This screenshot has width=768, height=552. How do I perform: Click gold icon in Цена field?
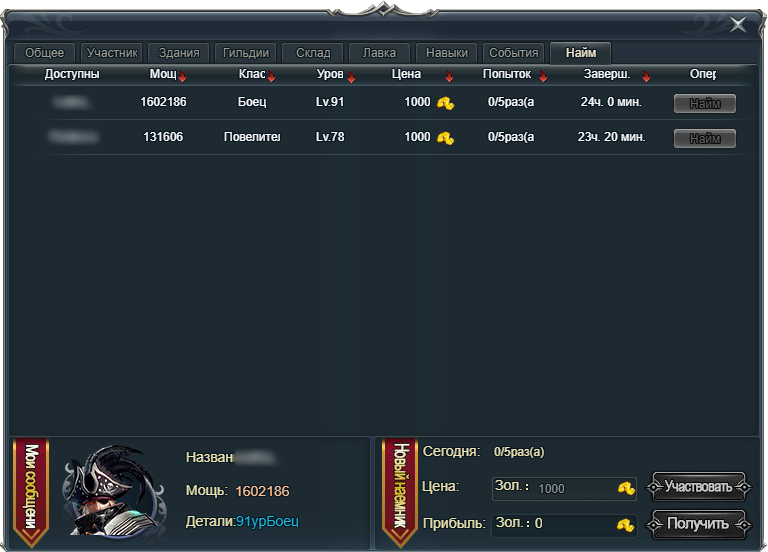(626, 488)
